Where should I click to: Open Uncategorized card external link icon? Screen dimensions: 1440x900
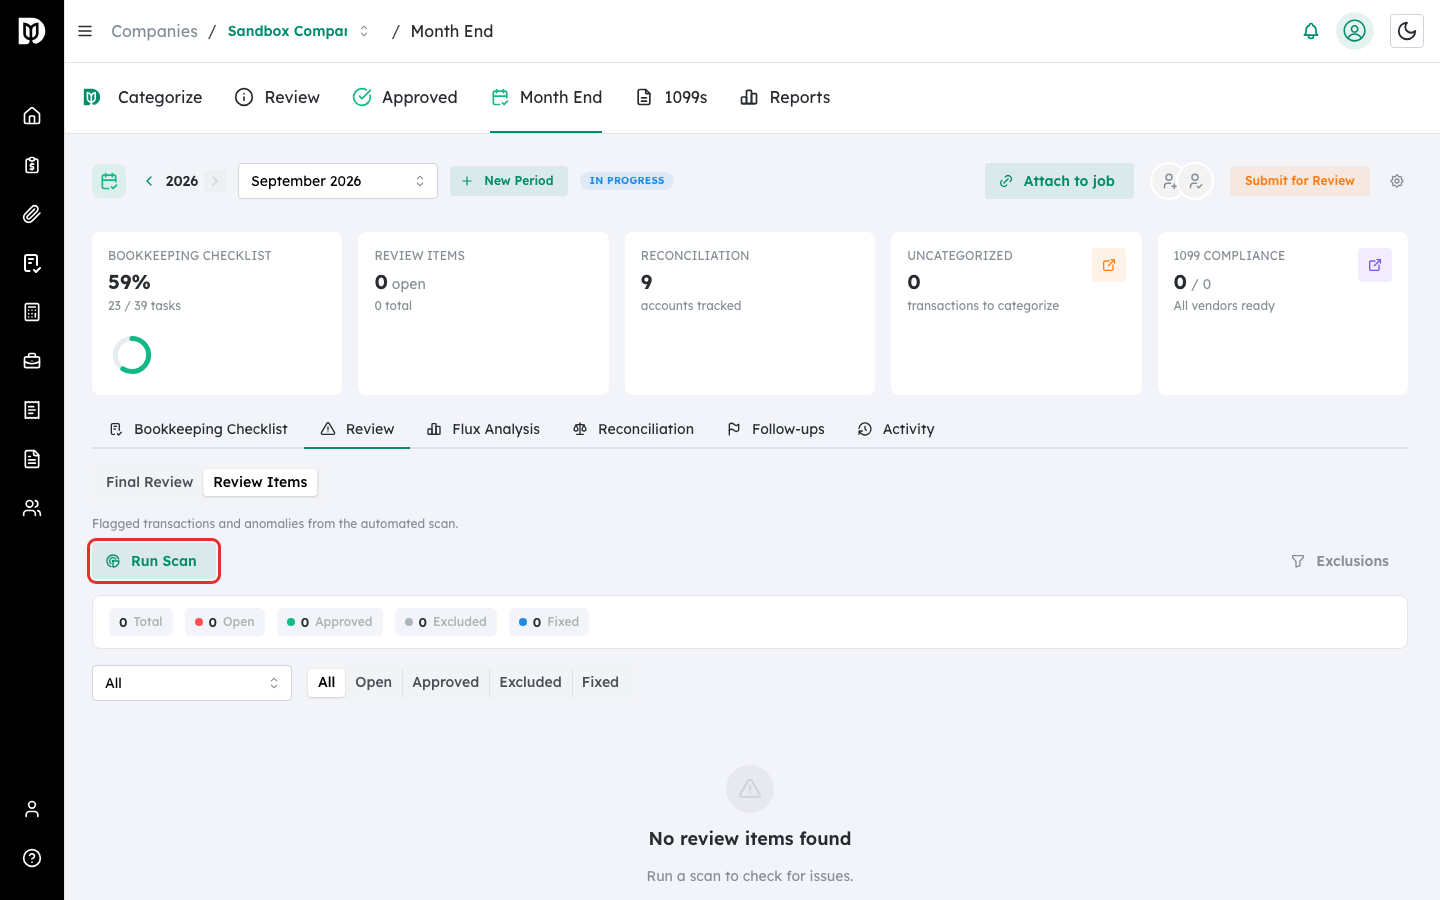[x=1109, y=265]
